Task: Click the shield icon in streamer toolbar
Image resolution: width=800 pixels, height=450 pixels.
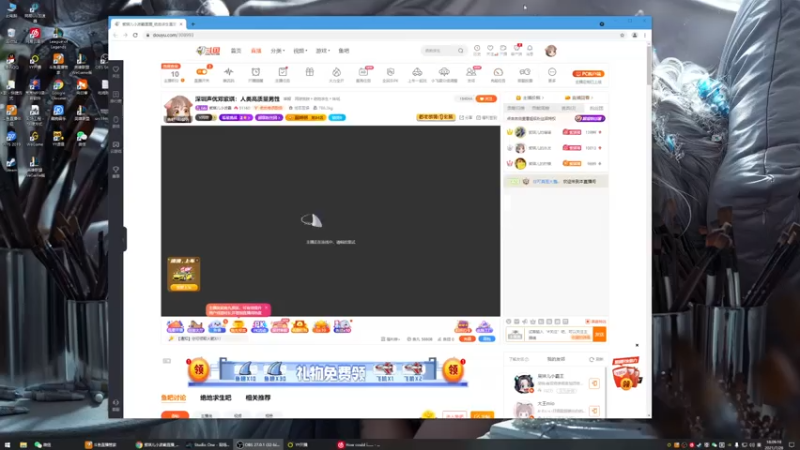Action: [390, 72]
